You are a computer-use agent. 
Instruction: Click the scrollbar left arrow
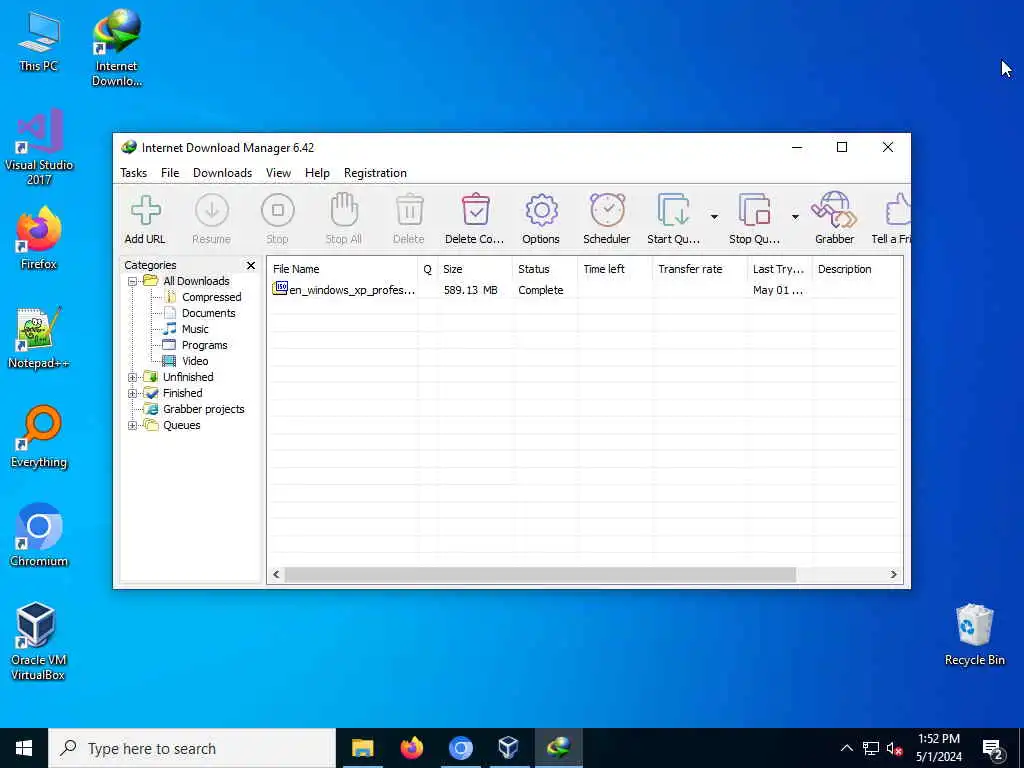276,575
